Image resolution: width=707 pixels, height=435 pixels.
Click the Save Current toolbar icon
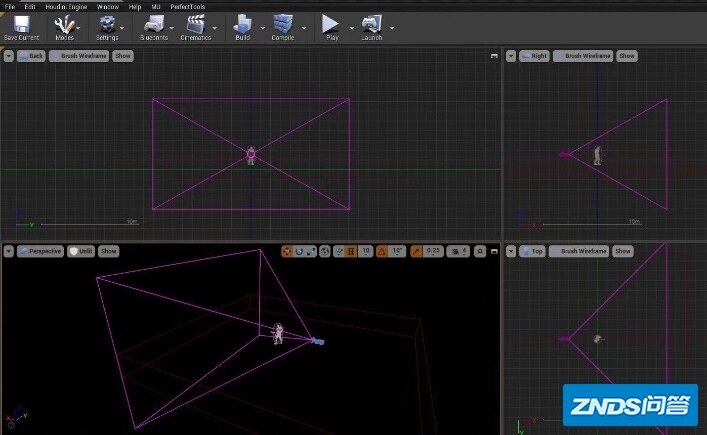21,24
